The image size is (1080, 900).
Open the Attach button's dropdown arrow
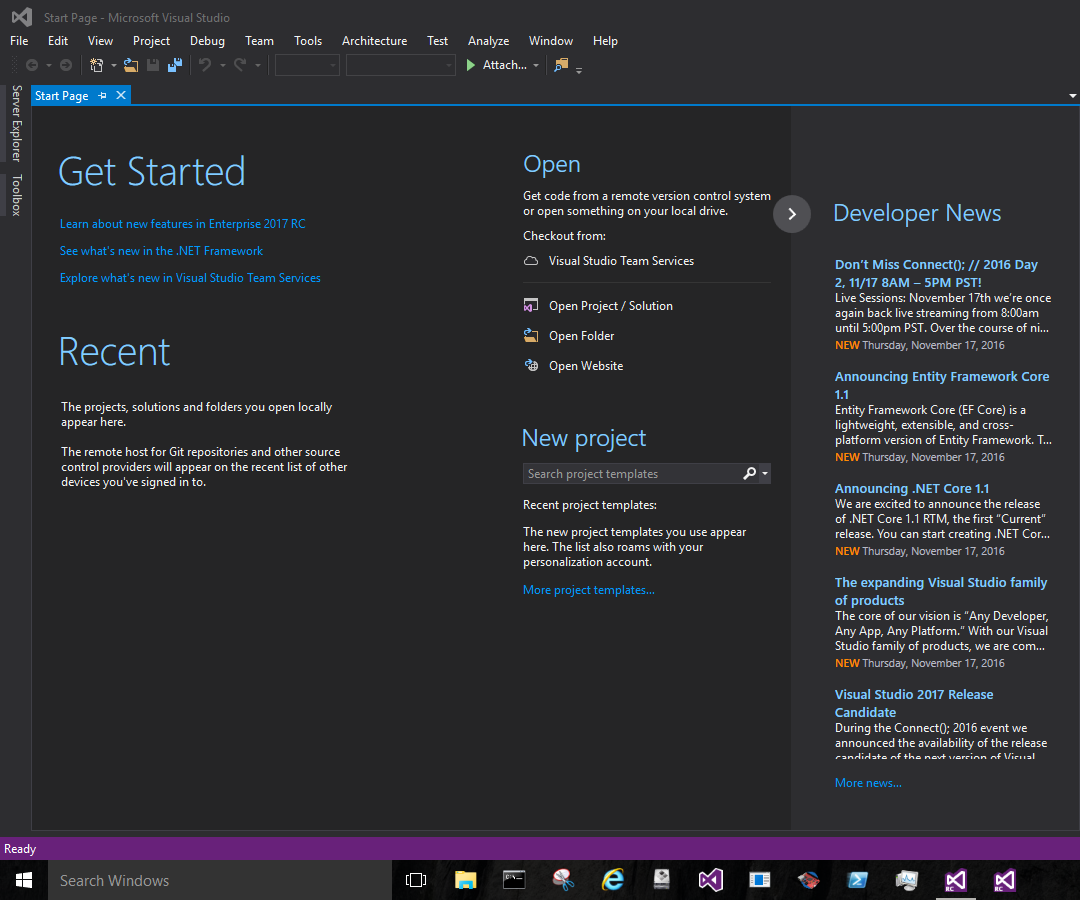pos(536,65)
